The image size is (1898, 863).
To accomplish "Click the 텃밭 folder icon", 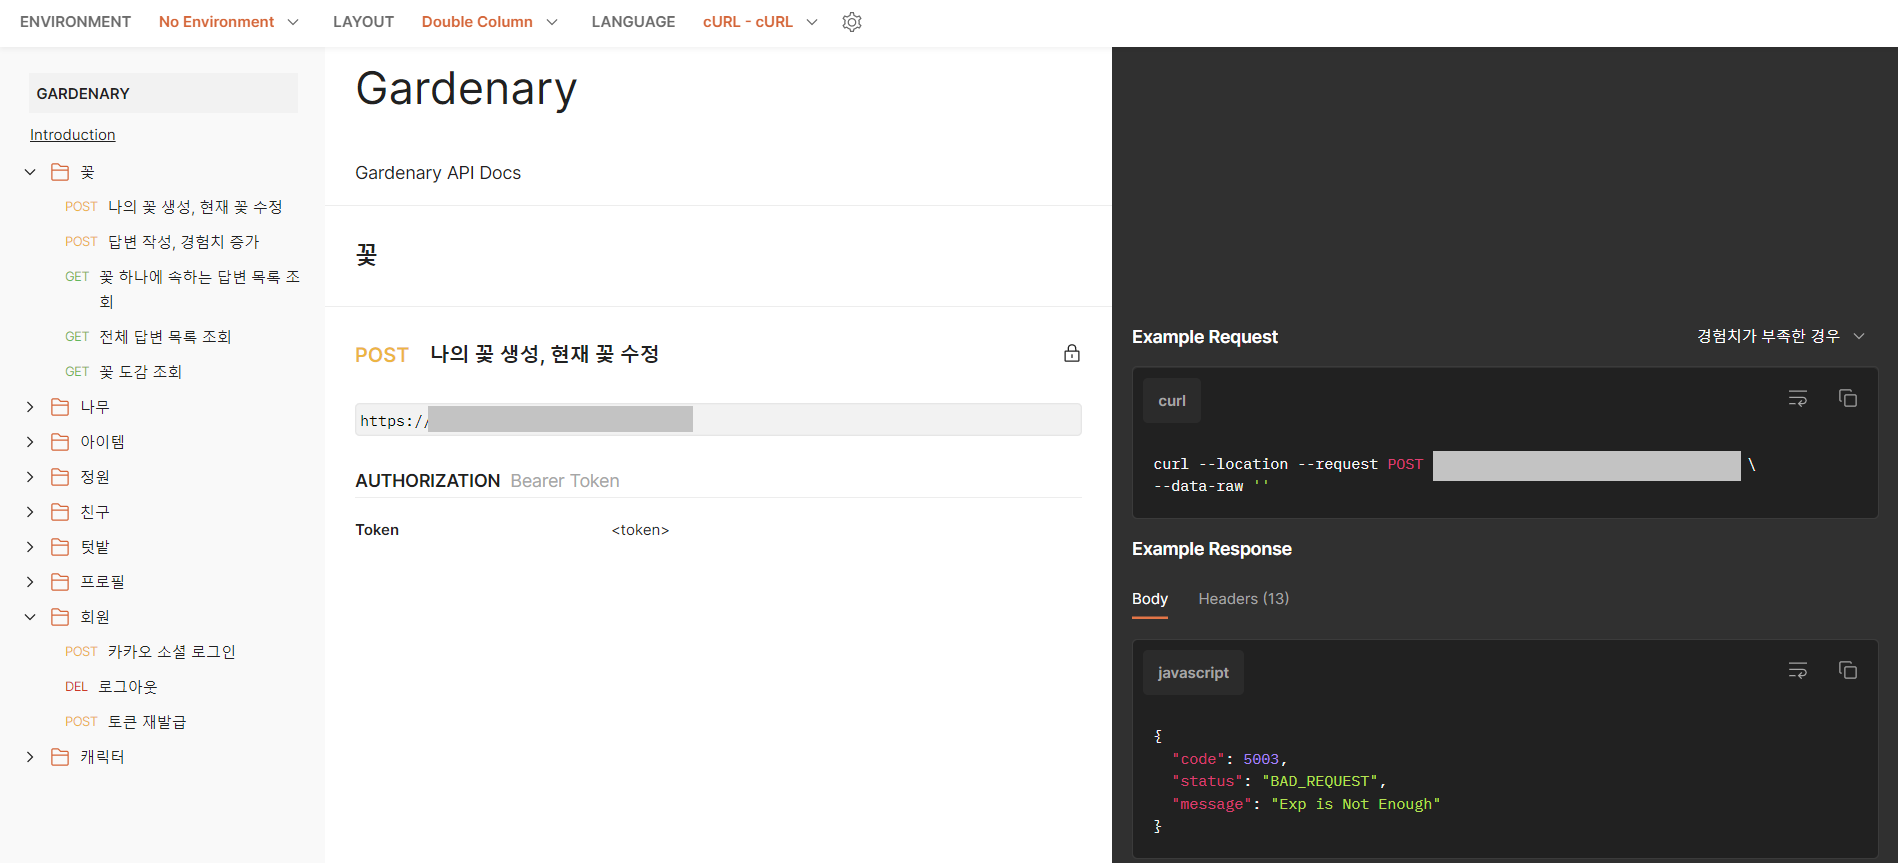I will [x=60, y=547].
